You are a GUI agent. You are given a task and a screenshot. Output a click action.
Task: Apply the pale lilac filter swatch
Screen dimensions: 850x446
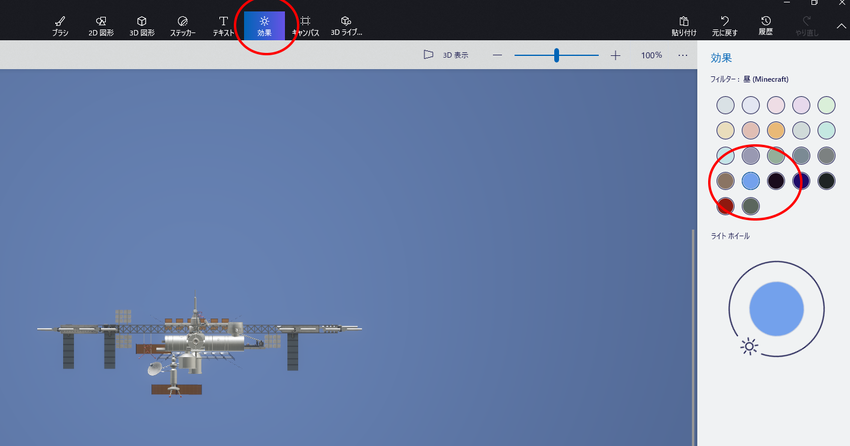801,105
